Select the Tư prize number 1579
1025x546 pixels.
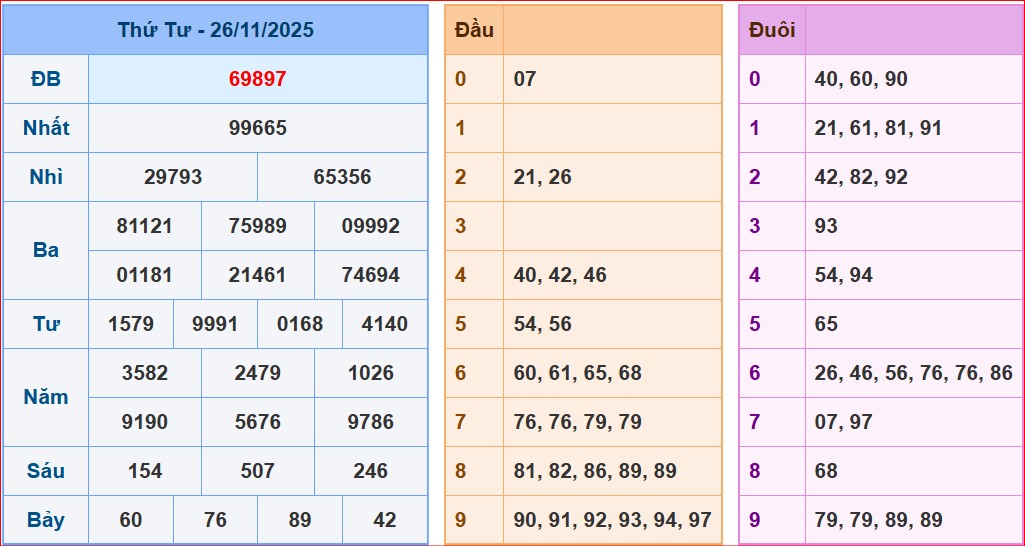(x=131, y=324)
